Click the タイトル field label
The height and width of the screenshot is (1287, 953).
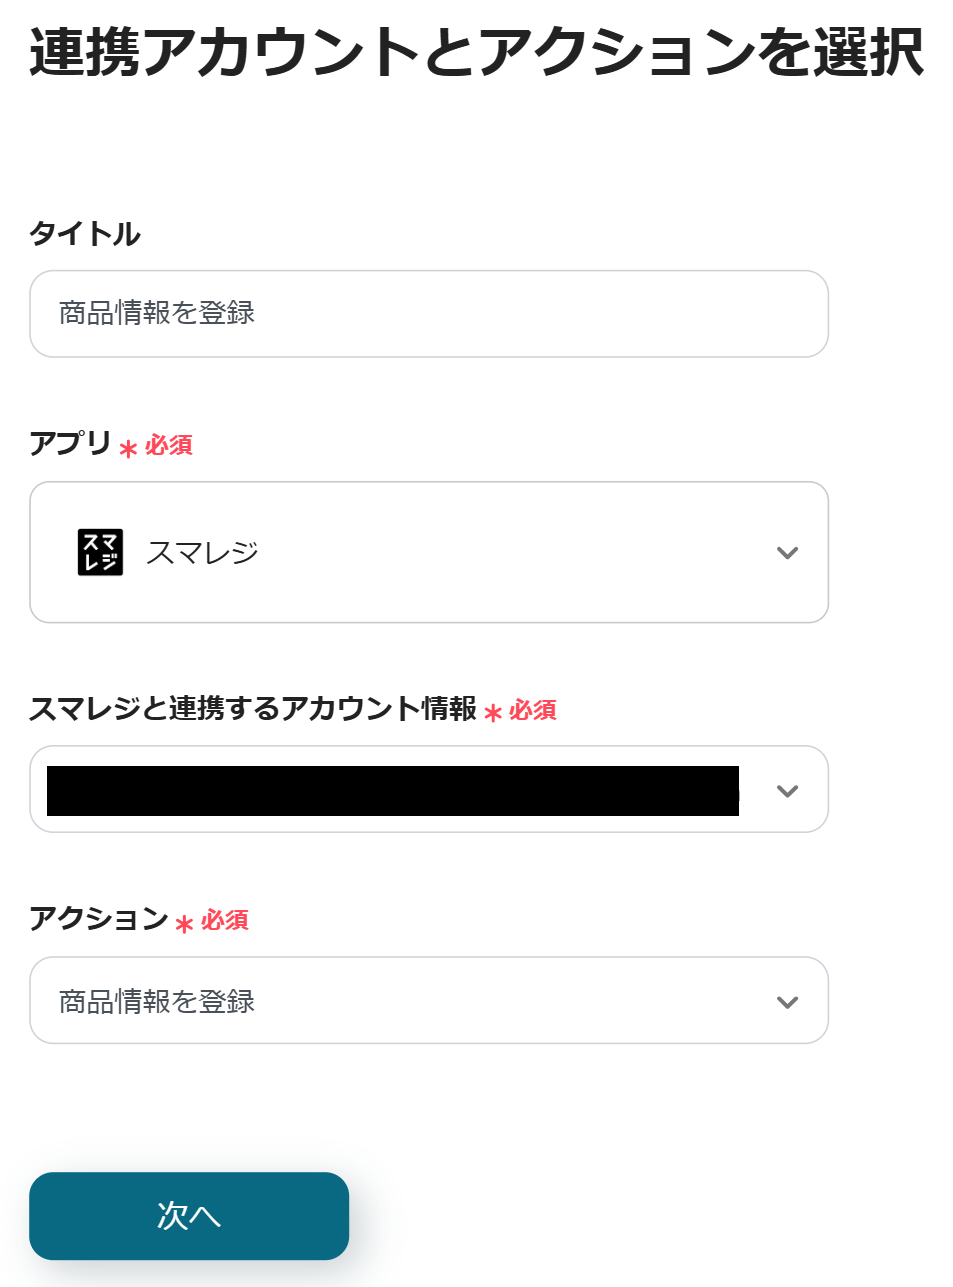click(85, 234)
